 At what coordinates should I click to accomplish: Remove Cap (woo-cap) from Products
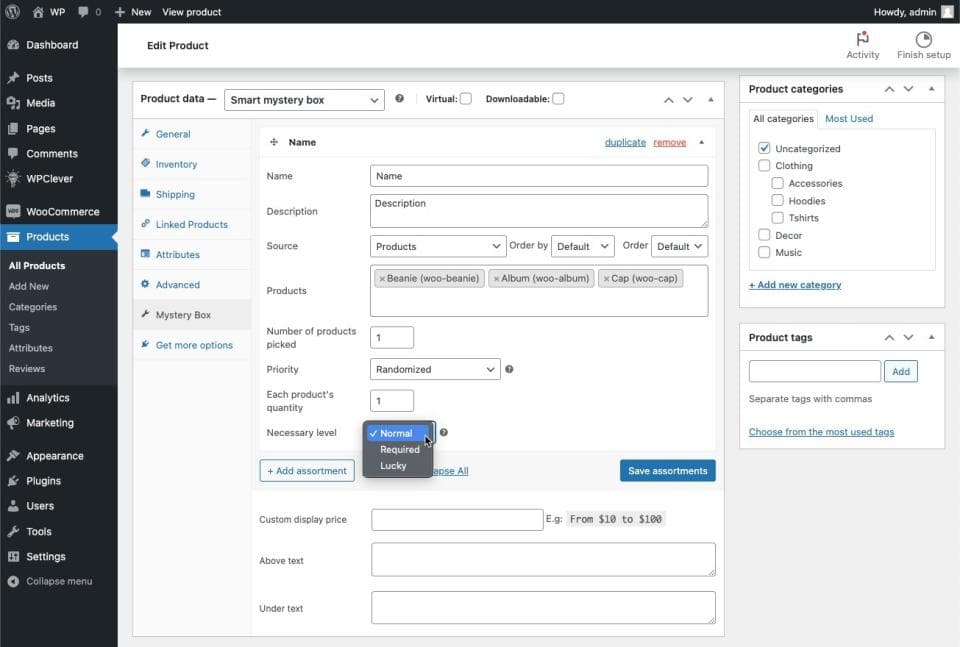[x=606, y=279]
